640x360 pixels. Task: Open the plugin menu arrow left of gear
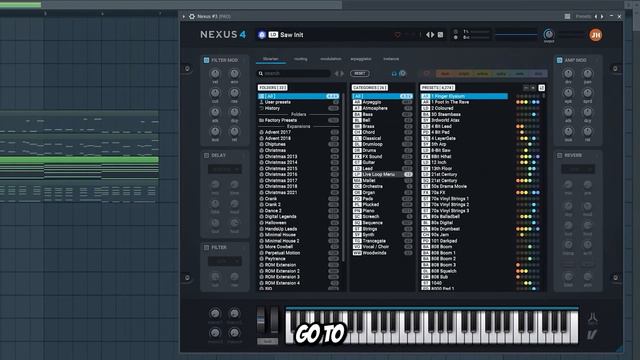point(184,16)
